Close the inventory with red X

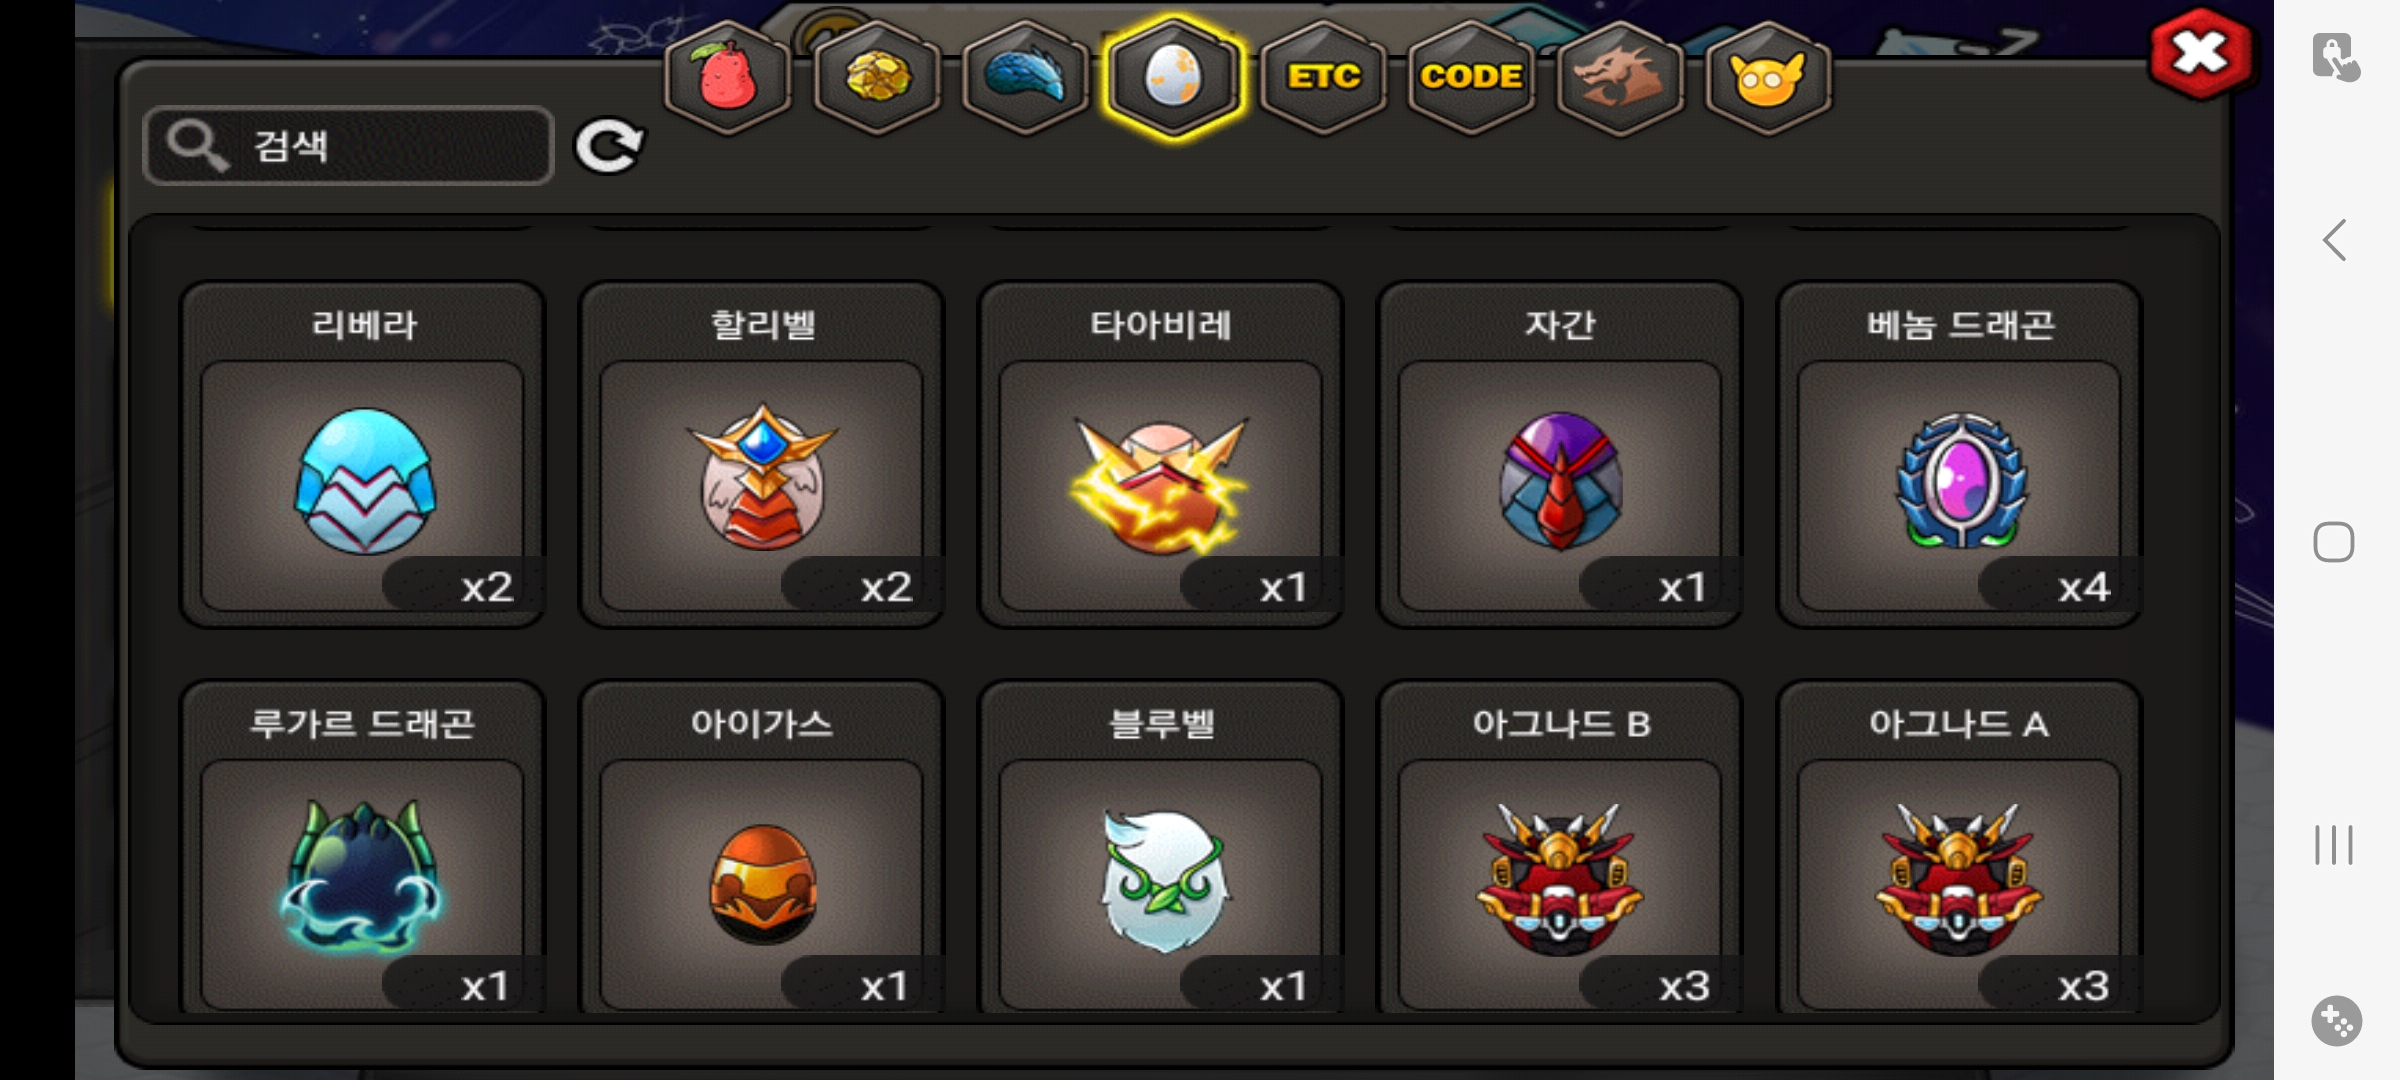[x=2200, y=54]
